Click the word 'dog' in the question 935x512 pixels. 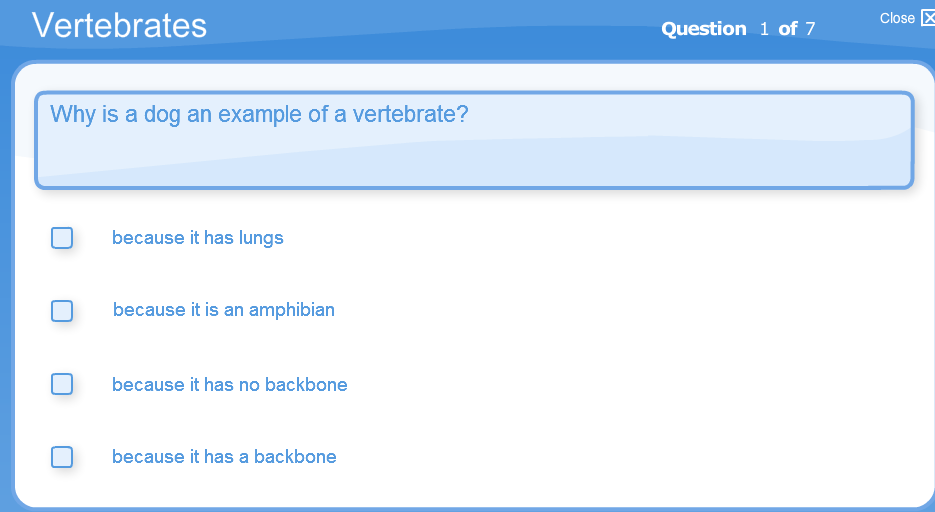pyautogui.click(x=162, y=114)
